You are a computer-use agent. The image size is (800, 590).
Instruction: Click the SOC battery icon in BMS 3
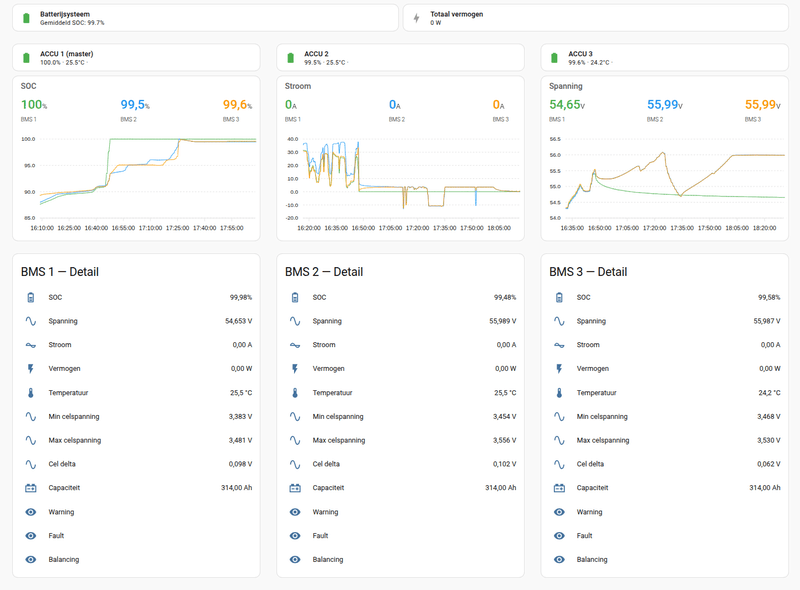click(559, 297)
